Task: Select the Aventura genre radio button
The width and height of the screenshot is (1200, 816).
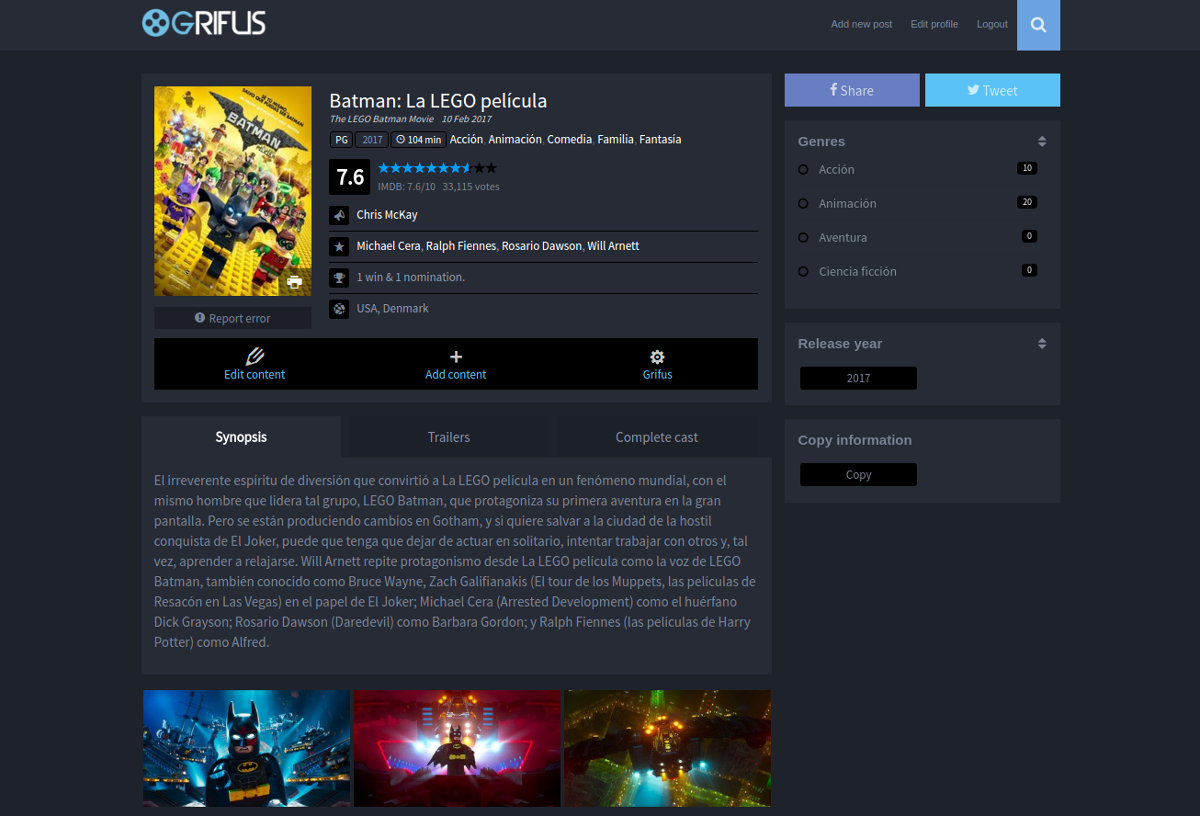Action: pos(803,238)
